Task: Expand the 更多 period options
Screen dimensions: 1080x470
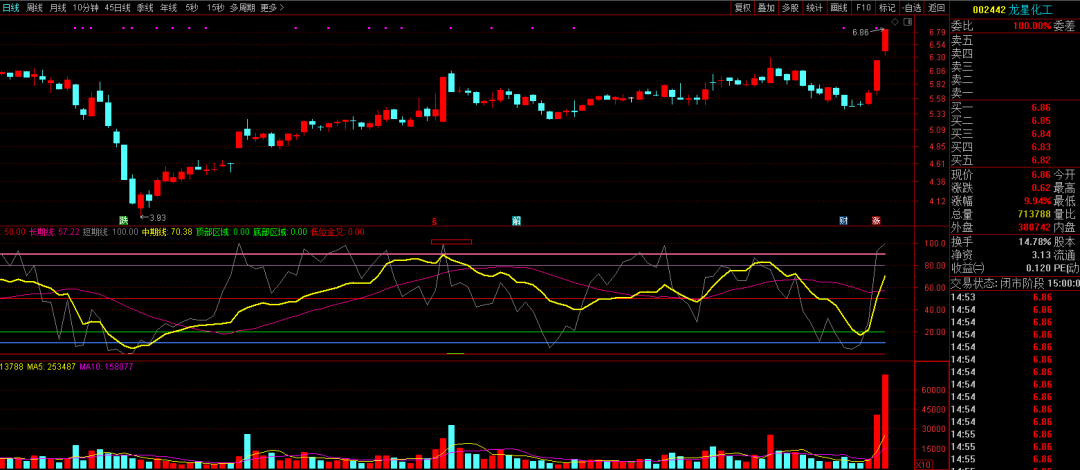Action: tap(271, 7)
